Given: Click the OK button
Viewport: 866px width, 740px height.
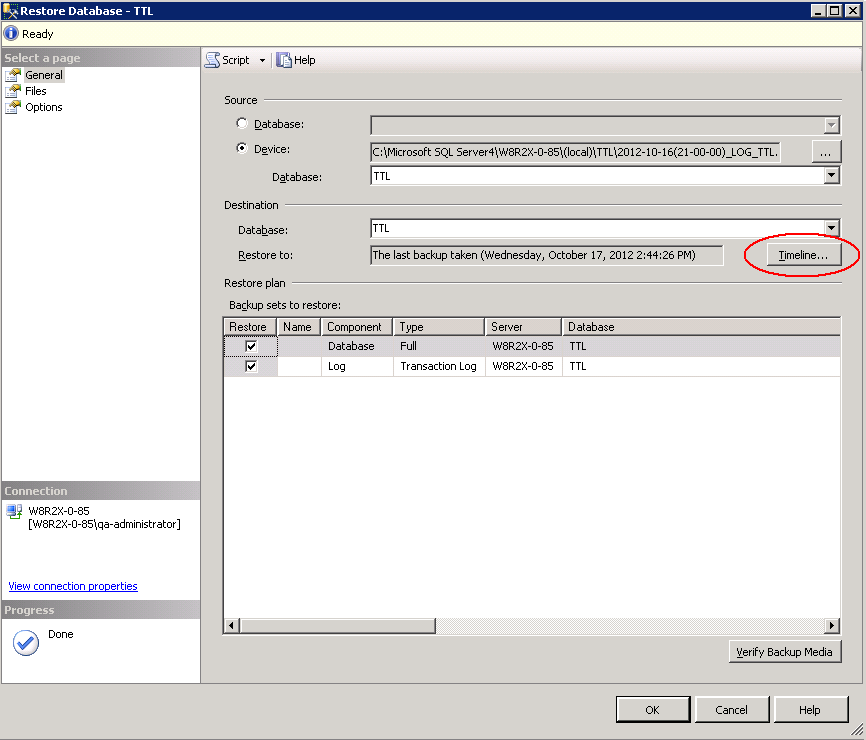Looking at the screenshot, I should click(653, 710).
